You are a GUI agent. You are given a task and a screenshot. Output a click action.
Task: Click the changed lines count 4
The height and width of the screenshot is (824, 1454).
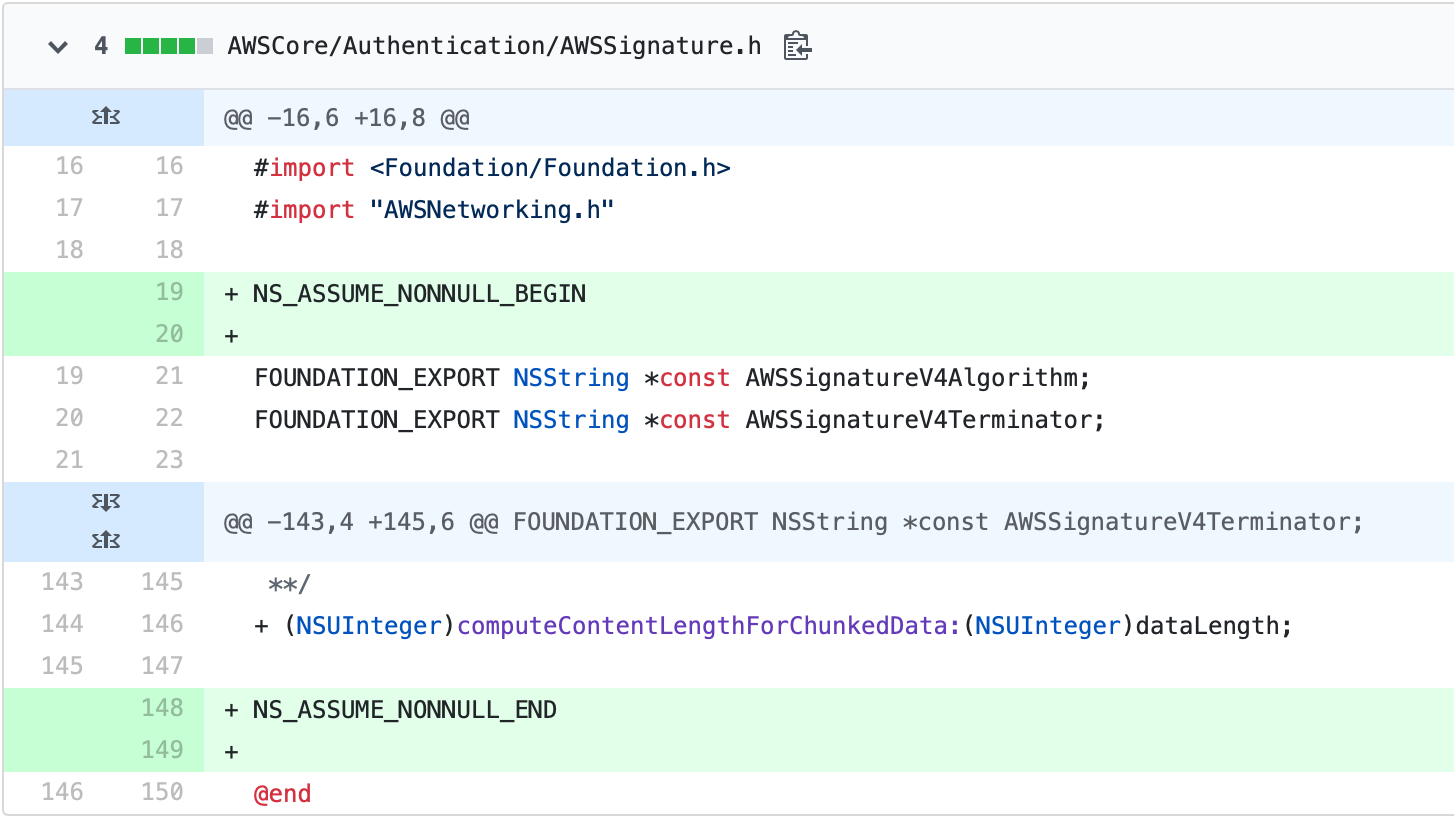pos(101,46)
